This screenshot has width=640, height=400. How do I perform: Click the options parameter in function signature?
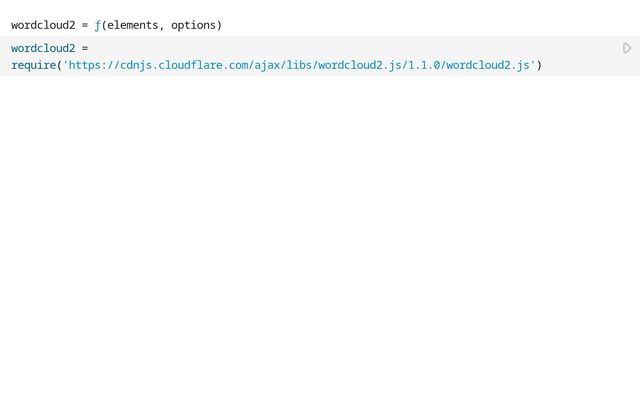(x=193, y=25)
